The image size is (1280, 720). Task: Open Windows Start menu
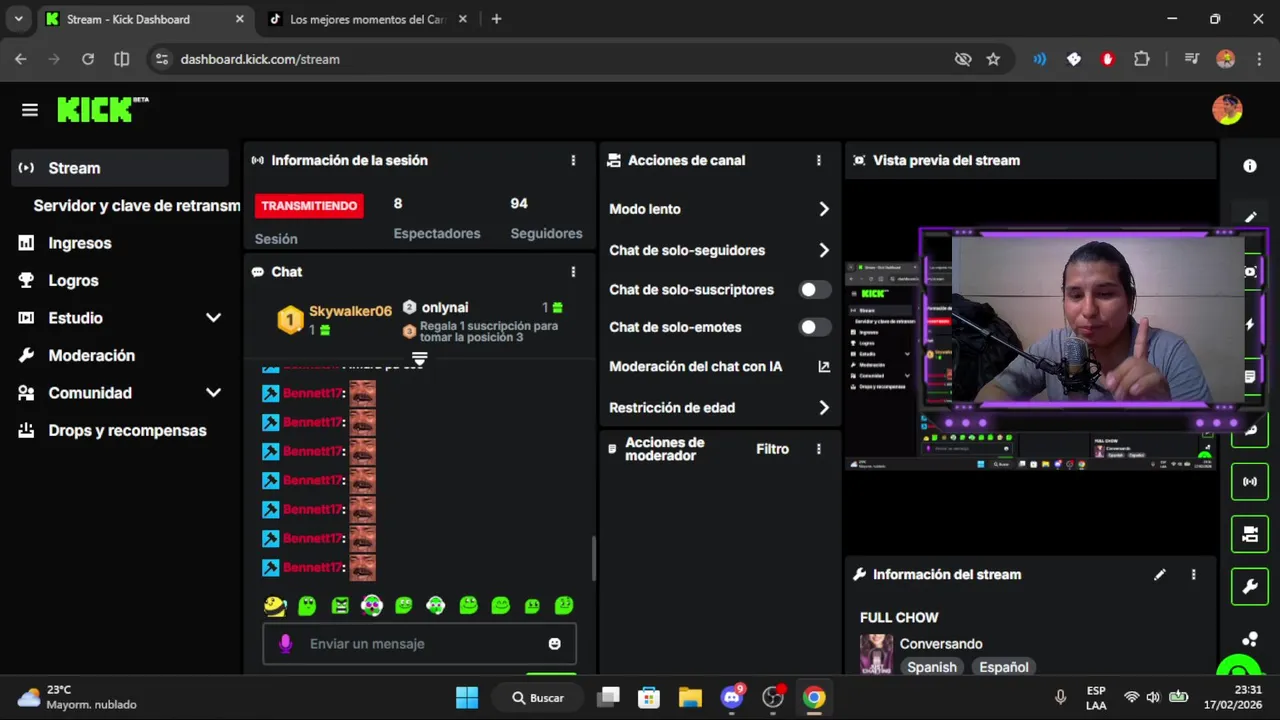(467, 697)
